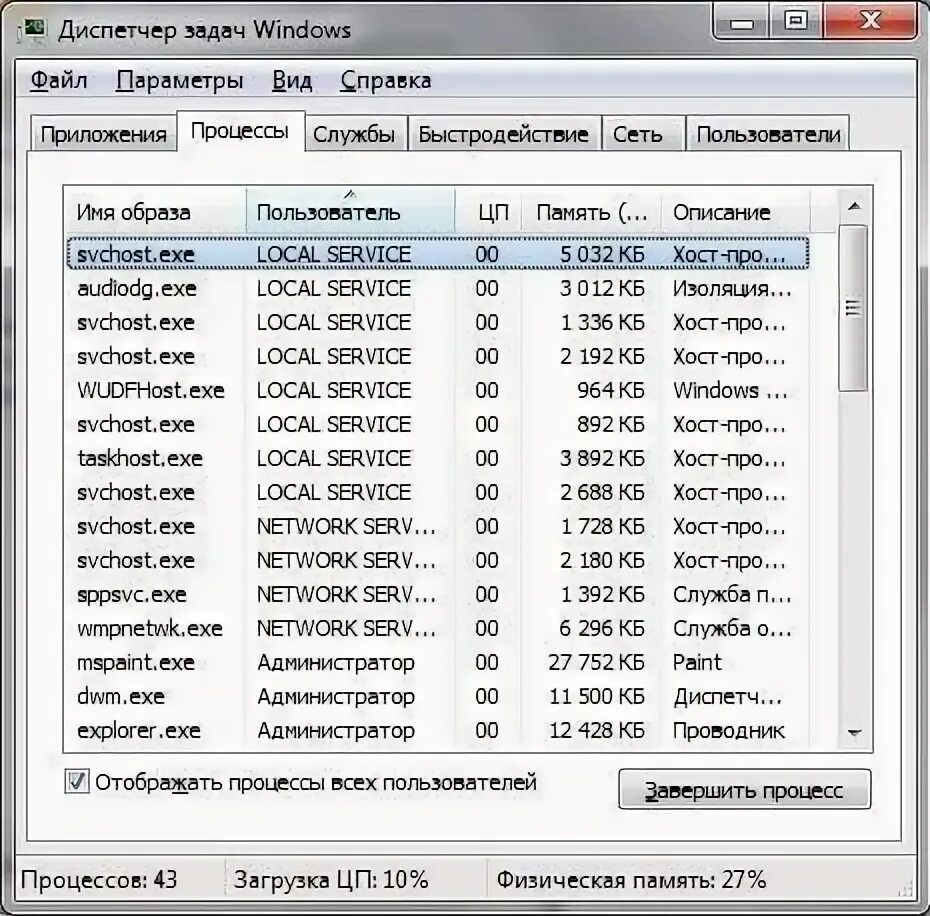Viewport: 930px width, 916px height.
Task: Sort by Пользователь column header
Action: [351, 212]
